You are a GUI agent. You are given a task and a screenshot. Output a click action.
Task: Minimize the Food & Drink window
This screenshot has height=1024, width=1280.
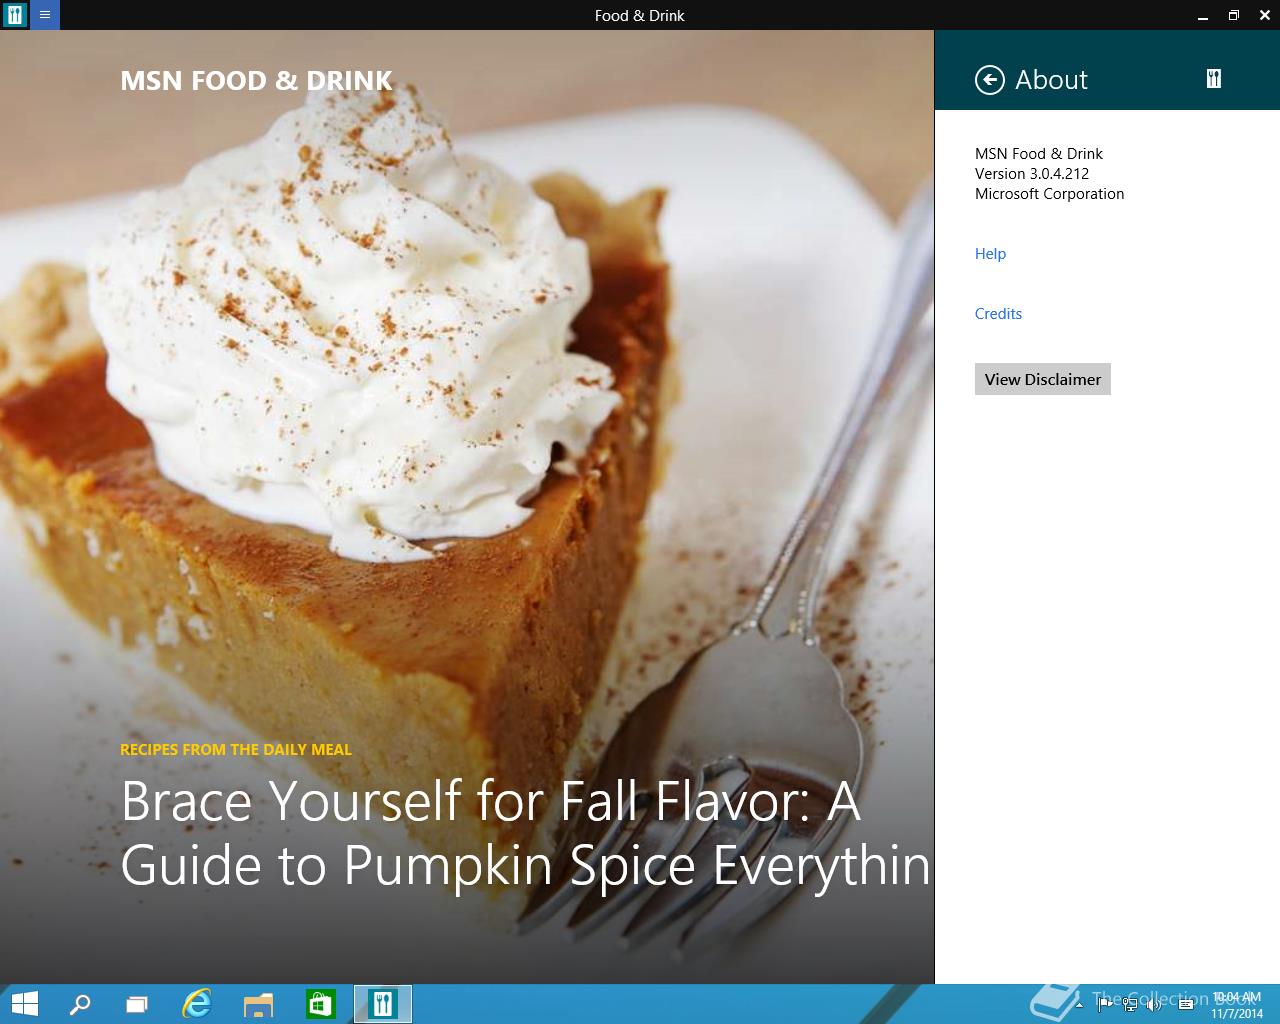point(1201,15)
